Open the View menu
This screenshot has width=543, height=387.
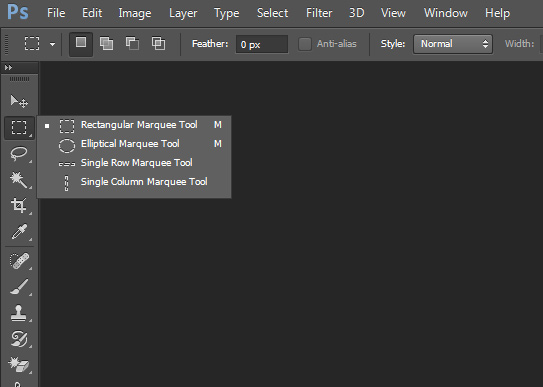point(393,13)
